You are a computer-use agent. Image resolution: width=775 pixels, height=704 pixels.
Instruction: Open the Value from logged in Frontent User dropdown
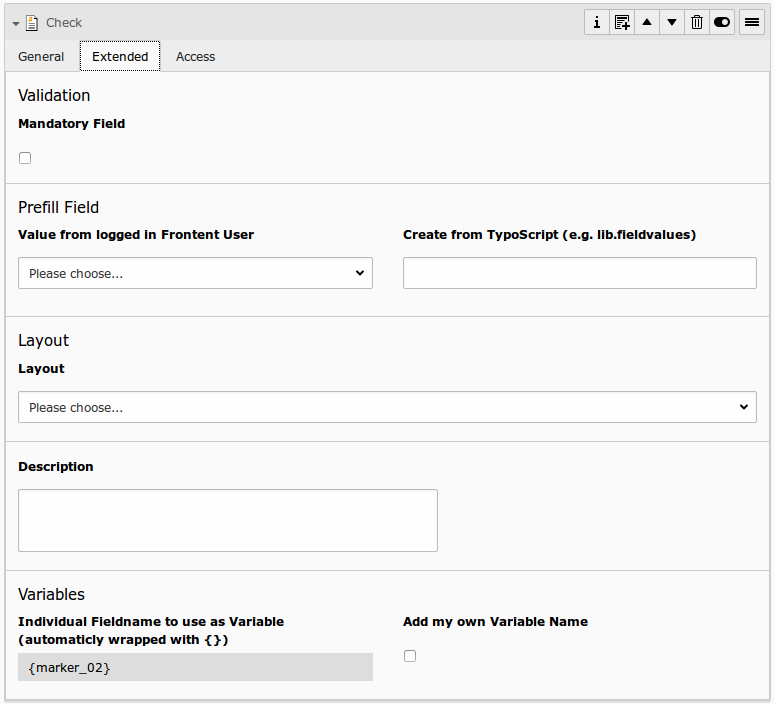195,273
